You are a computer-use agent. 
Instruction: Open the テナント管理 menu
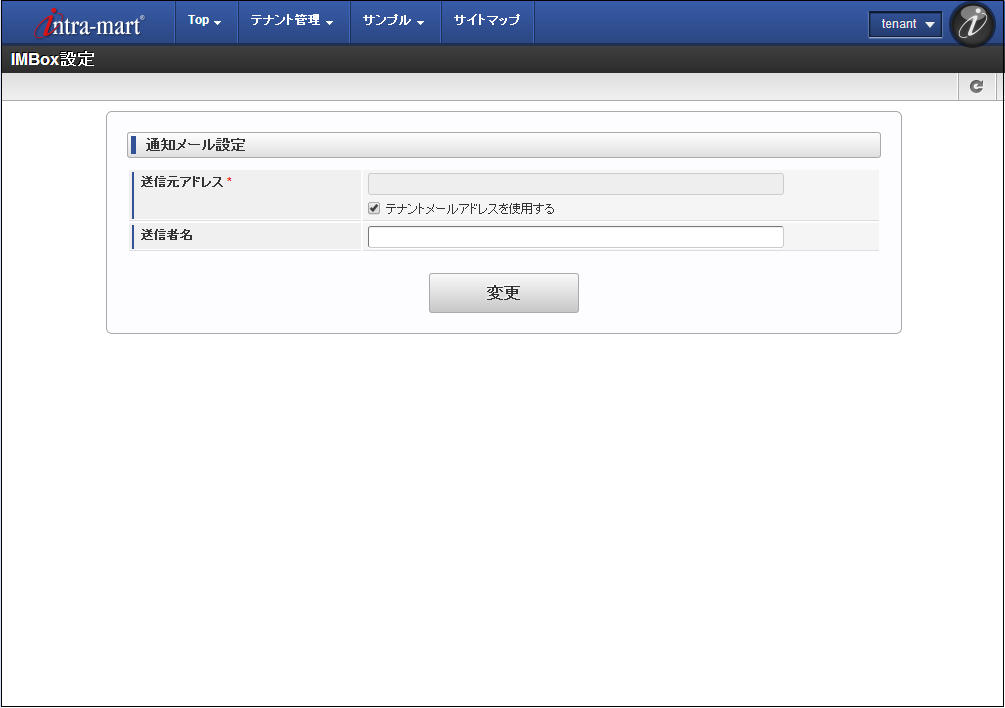point(293,21)
